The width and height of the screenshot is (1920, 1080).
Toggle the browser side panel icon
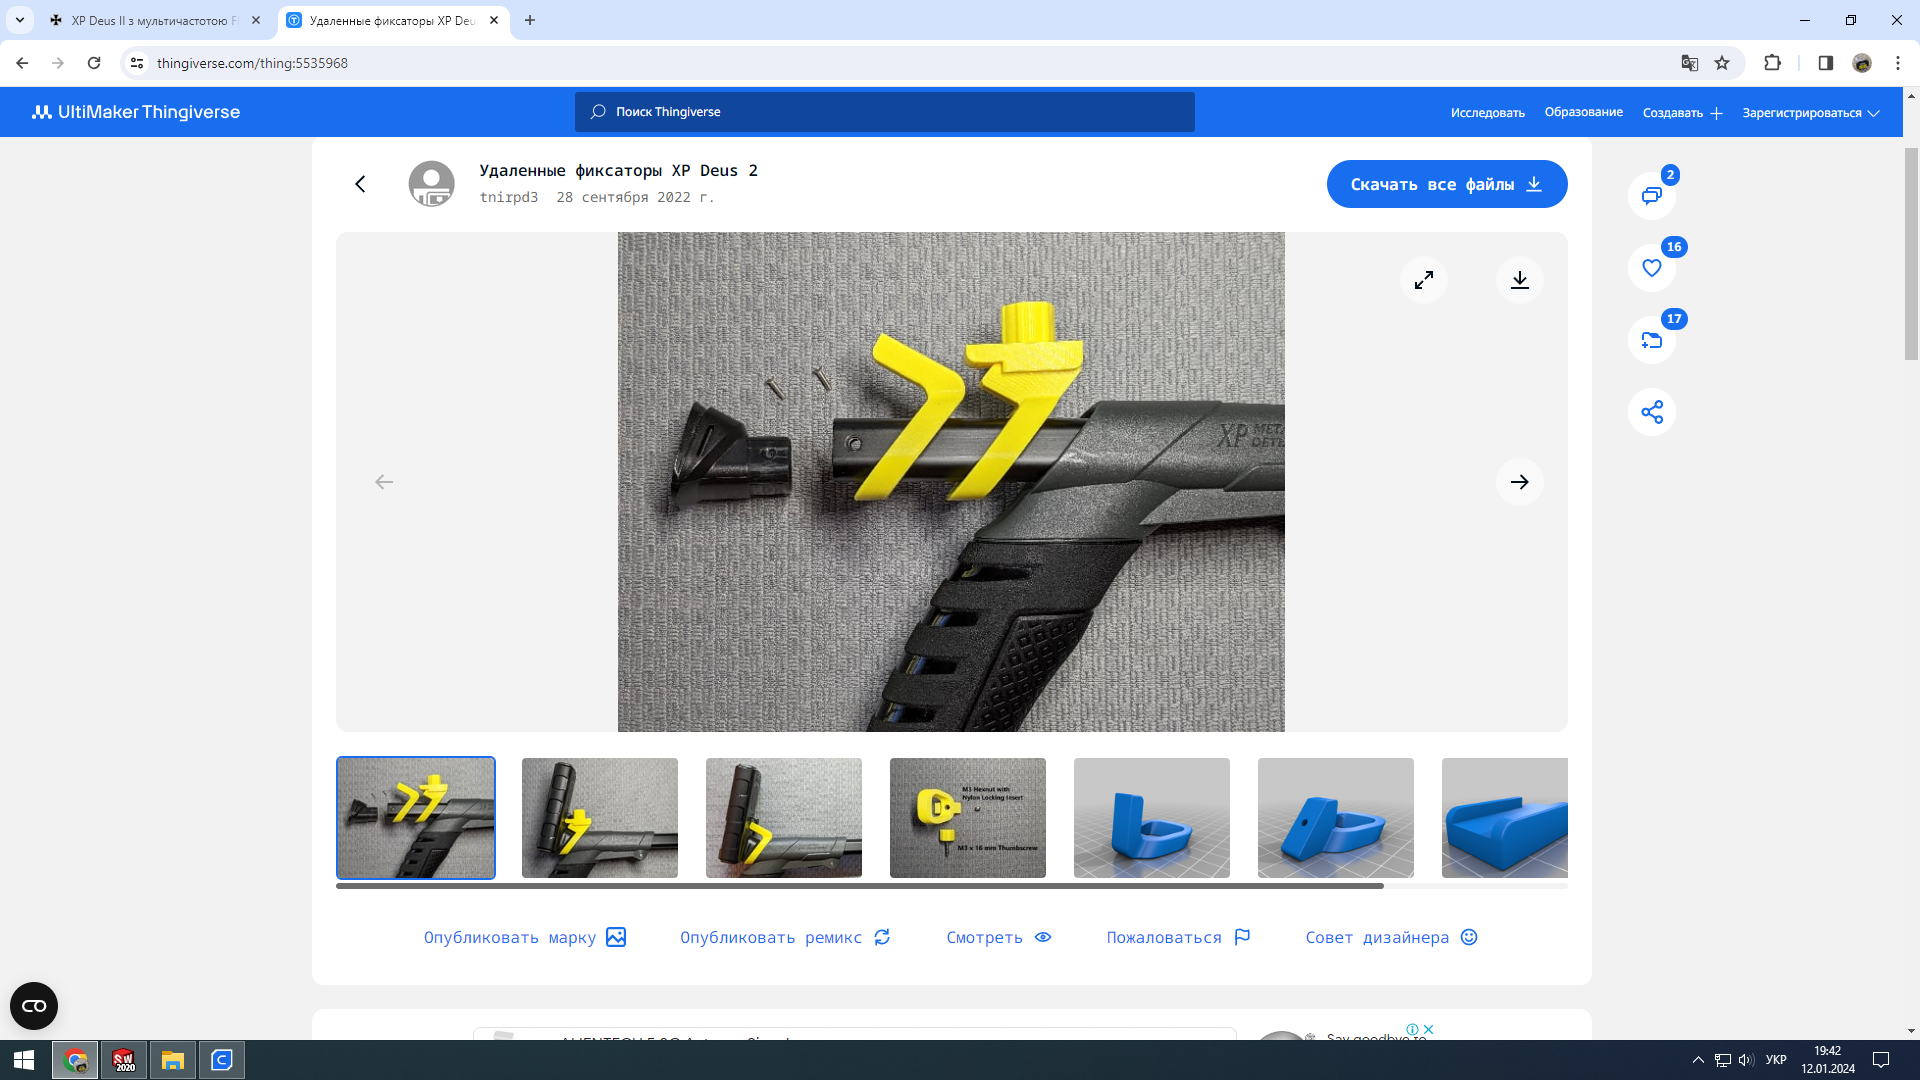[x=1825, y=63]
